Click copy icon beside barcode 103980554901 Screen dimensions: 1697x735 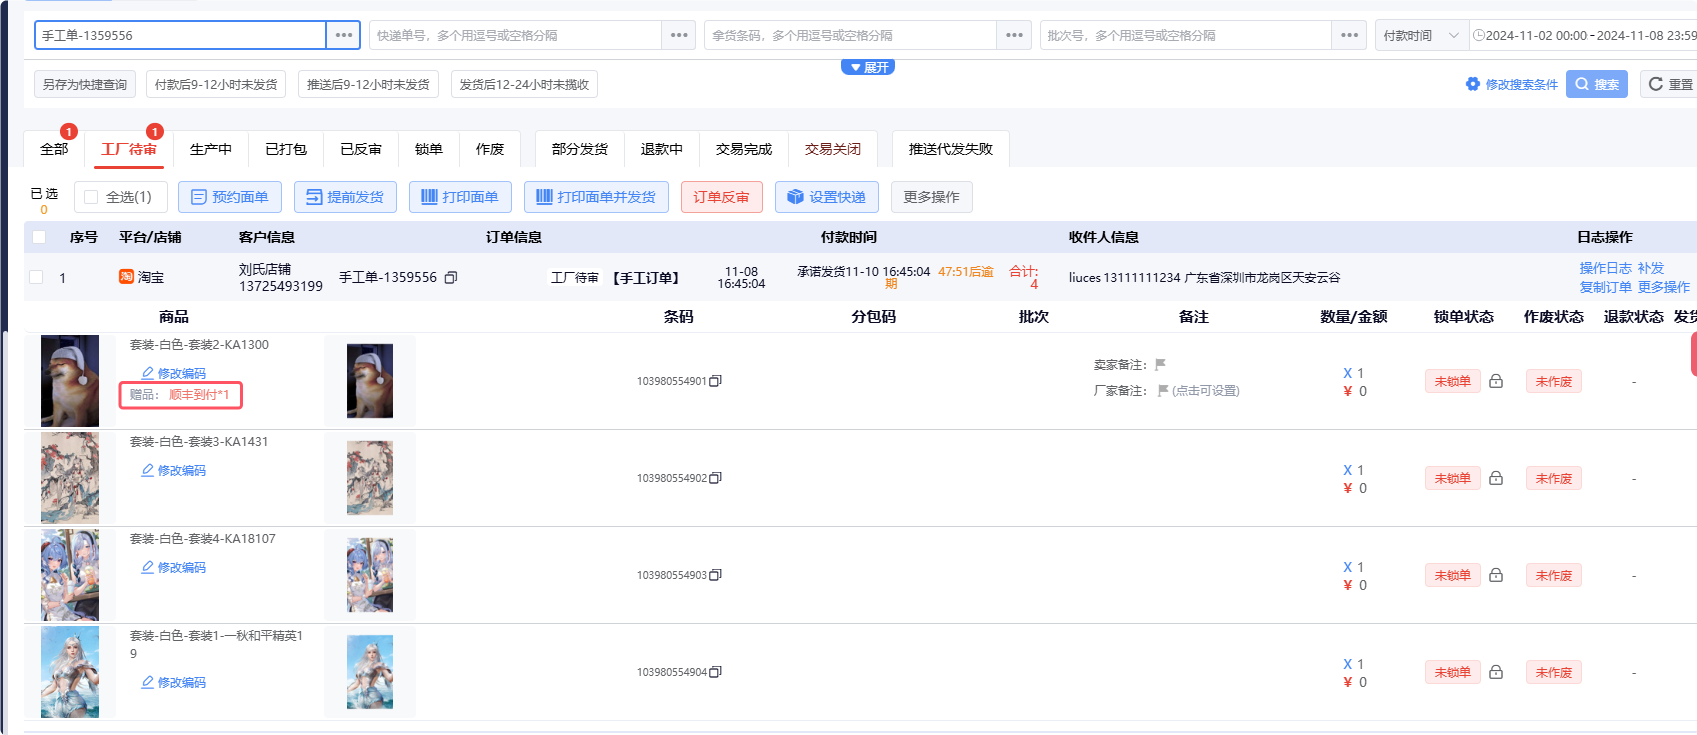[715, 381]
